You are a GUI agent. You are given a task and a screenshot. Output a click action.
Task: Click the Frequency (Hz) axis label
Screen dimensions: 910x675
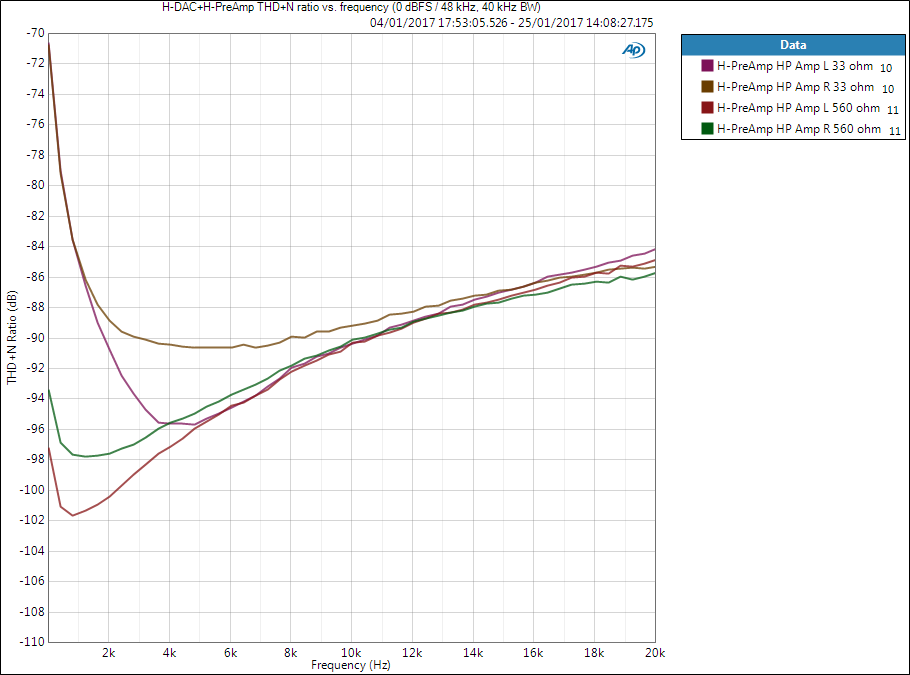[351, 665]
